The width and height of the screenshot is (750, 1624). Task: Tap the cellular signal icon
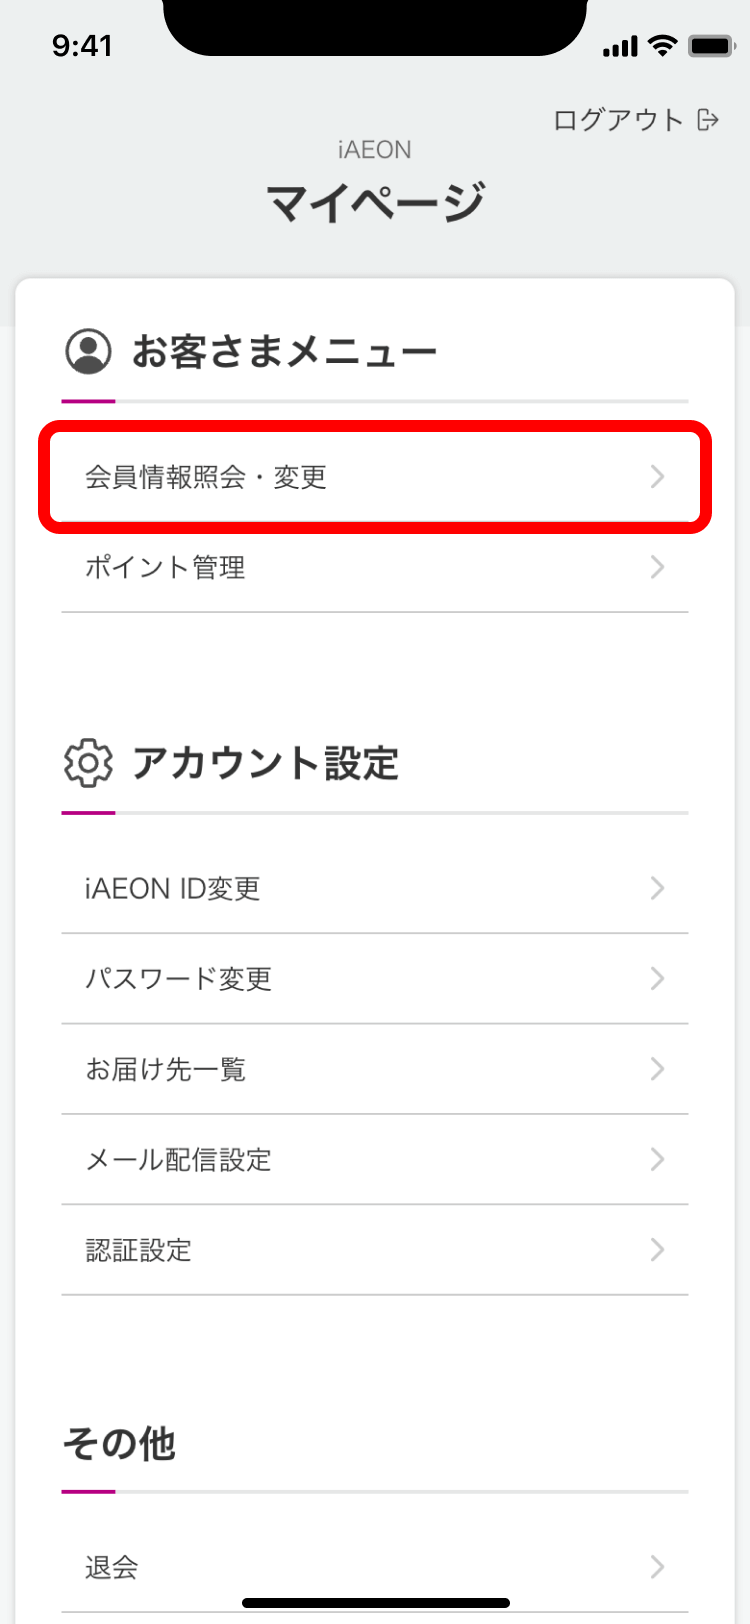[620, 47]
